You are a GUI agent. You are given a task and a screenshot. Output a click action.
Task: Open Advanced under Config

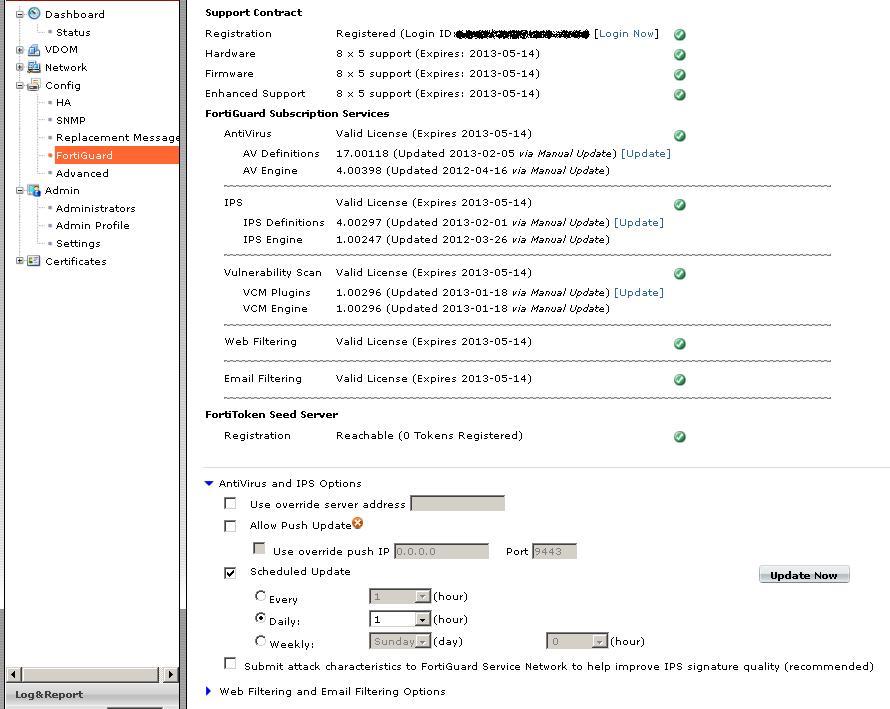(82, 174)
